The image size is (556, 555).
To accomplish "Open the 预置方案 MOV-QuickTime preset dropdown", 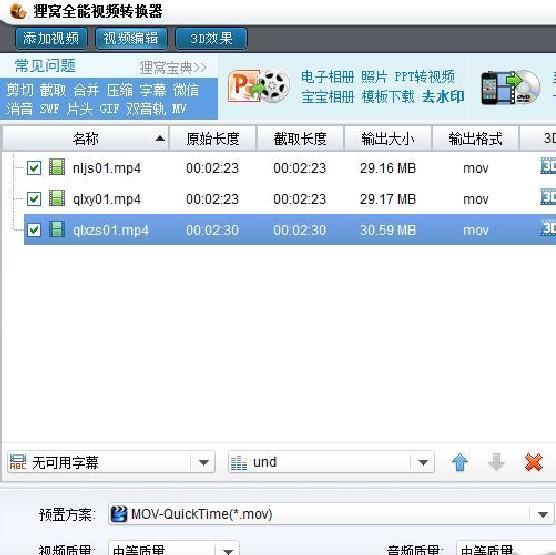I will tap(330, 514).
